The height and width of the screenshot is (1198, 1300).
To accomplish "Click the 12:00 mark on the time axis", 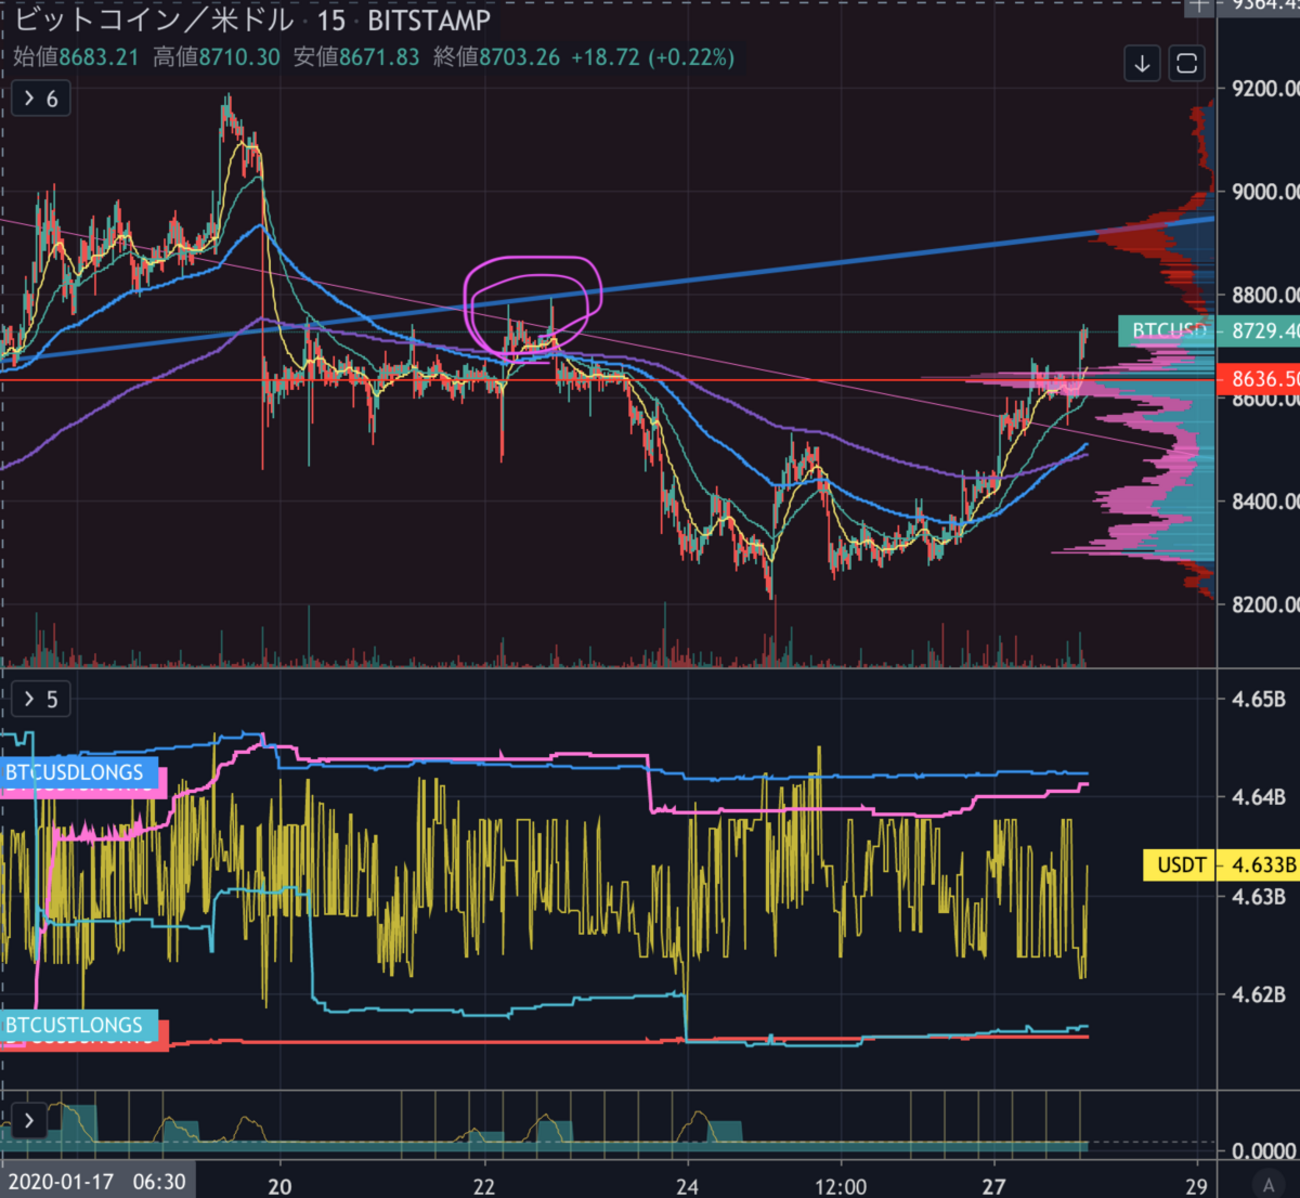I will 840,1186.
